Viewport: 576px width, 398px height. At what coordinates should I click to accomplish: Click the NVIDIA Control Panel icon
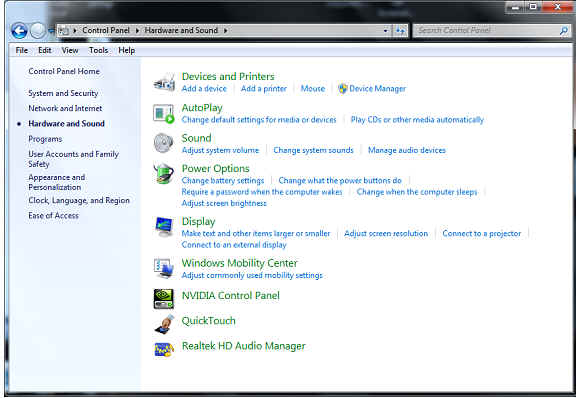point(164,299)
